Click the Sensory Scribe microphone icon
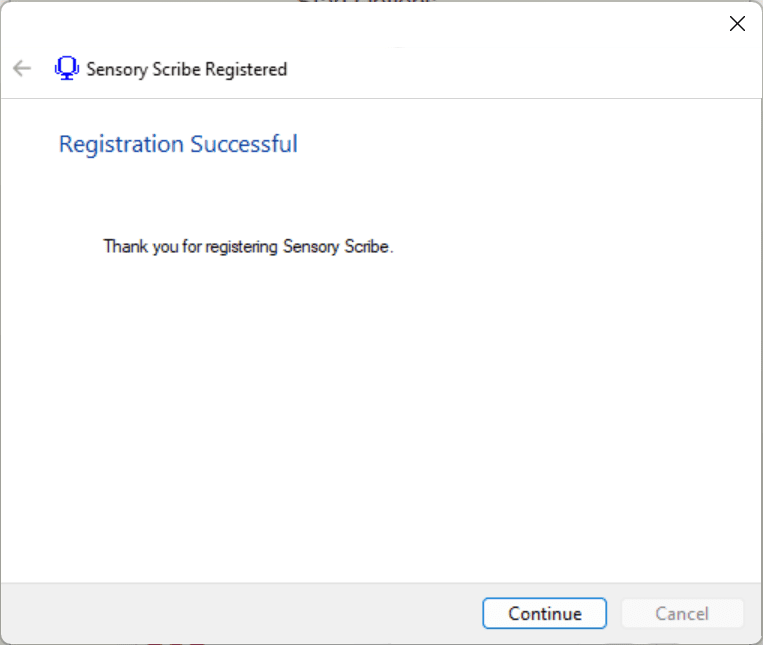The width and height of the screenshot is (763, 645). point(66,69)
